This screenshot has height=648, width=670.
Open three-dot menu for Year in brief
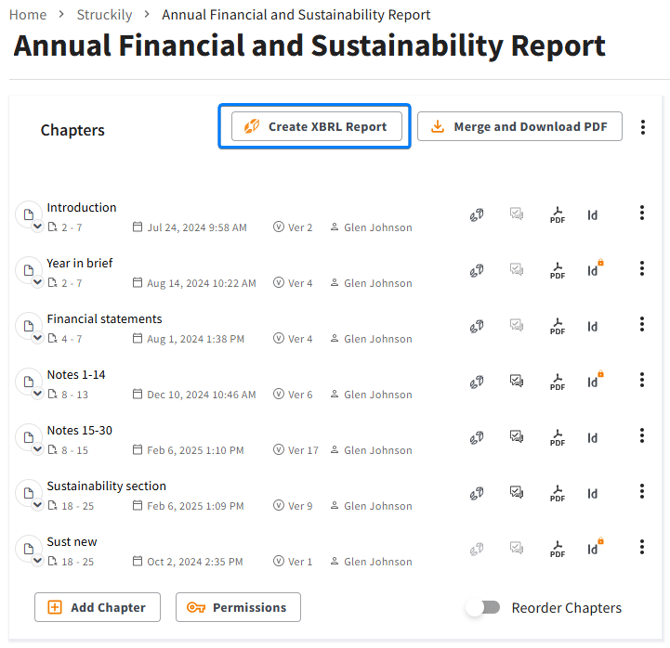point(642,269)
